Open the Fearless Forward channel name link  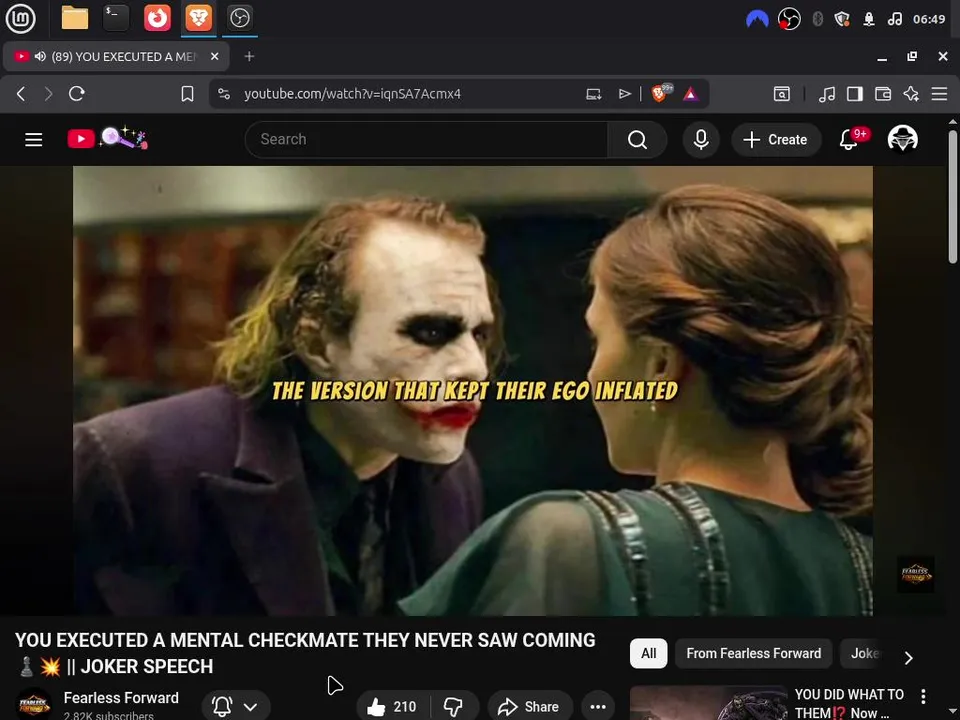[121, 698]
